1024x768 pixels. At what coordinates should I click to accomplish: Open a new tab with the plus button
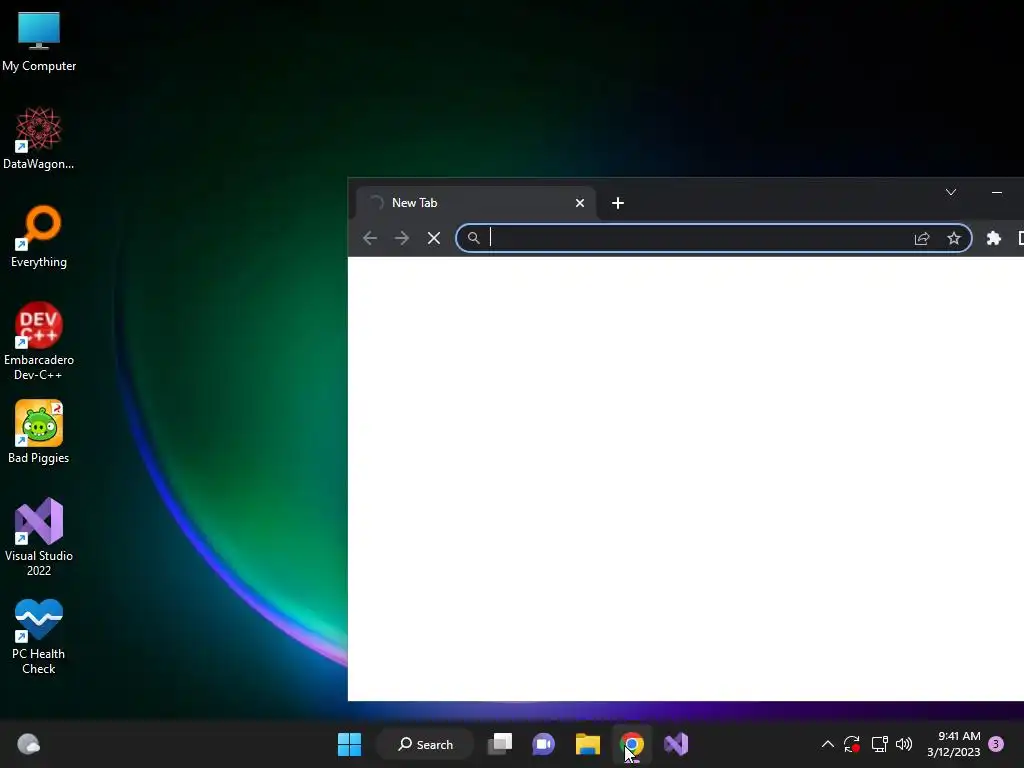(x=618, y=203)
